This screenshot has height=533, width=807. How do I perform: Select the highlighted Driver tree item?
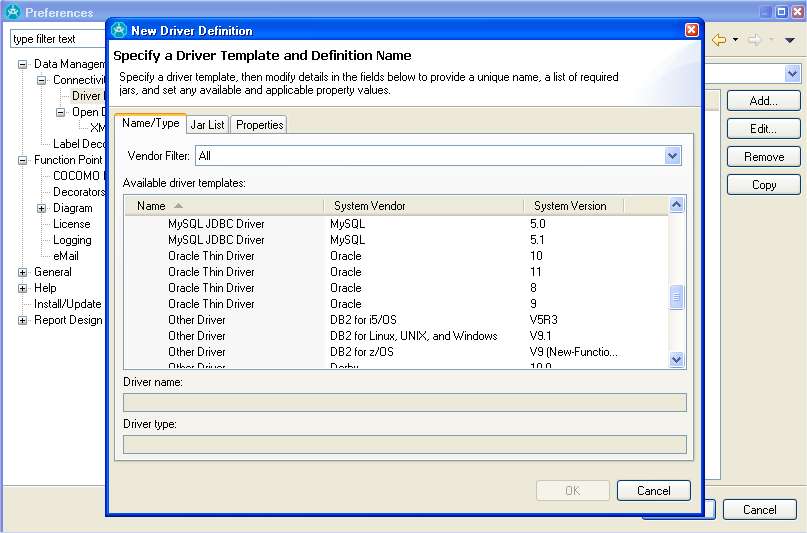click(x=88, y=96)
